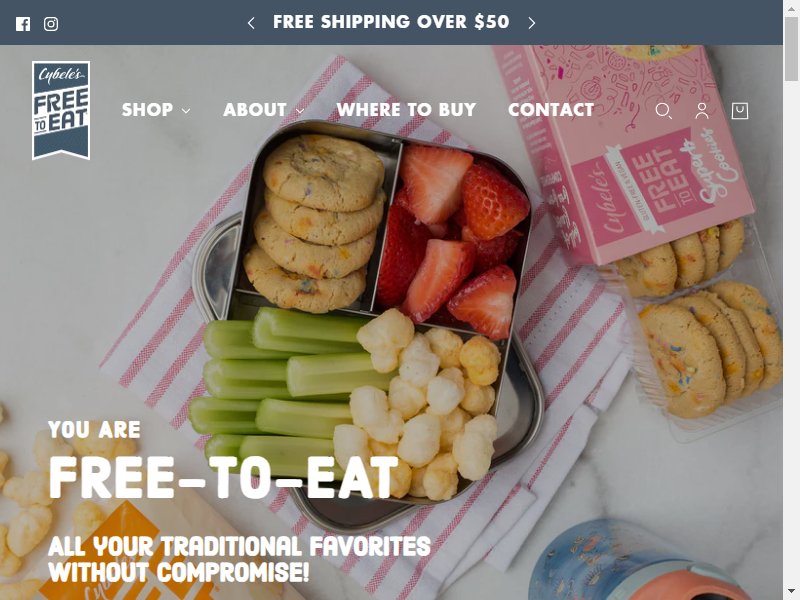Screen dimensions: 800x600
Task: Click the Free Shipping Over $50 banner text
Action: [x=391, y=22]
